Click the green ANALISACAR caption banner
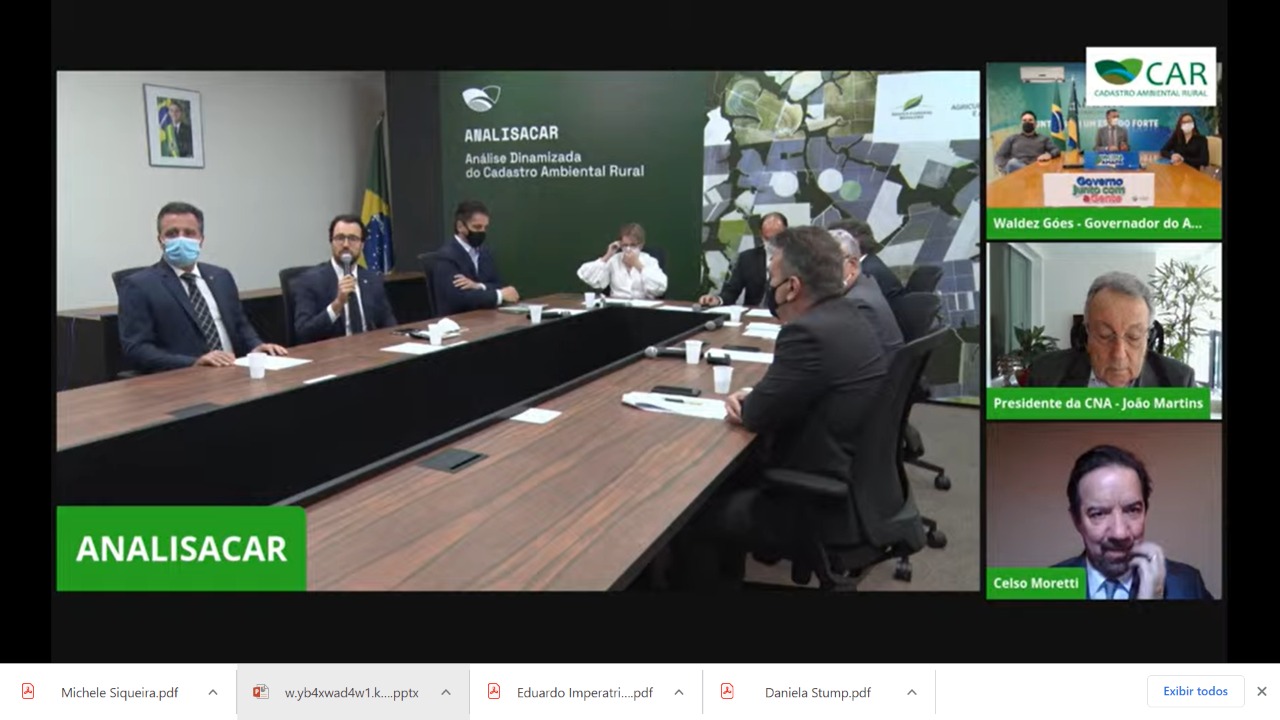The image size is (1280, 720). 181,548
